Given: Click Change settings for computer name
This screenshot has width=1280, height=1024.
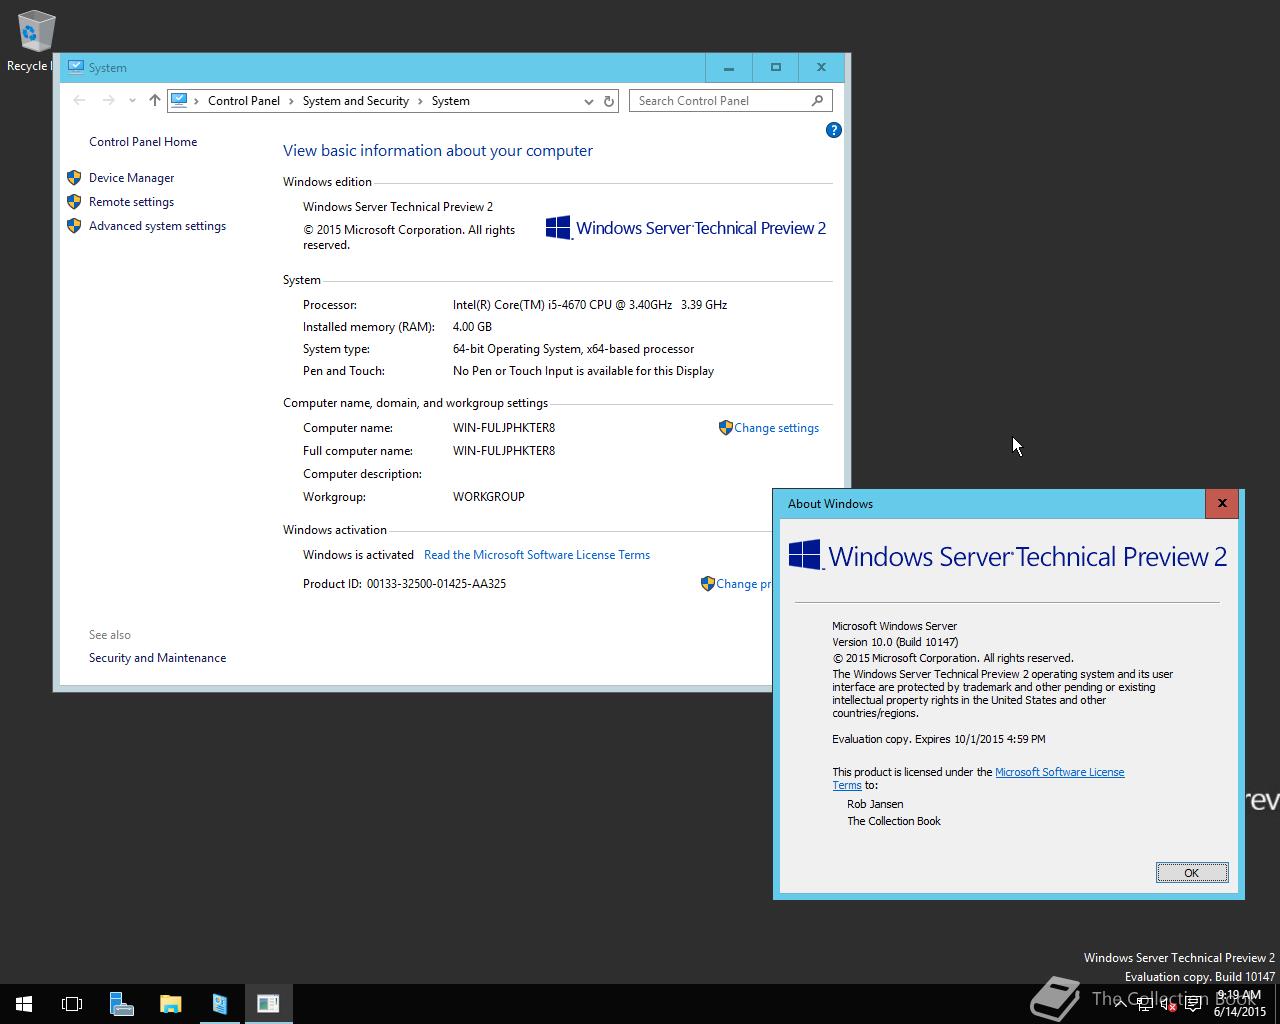Looking at the screenshot, I should (776, 428).
